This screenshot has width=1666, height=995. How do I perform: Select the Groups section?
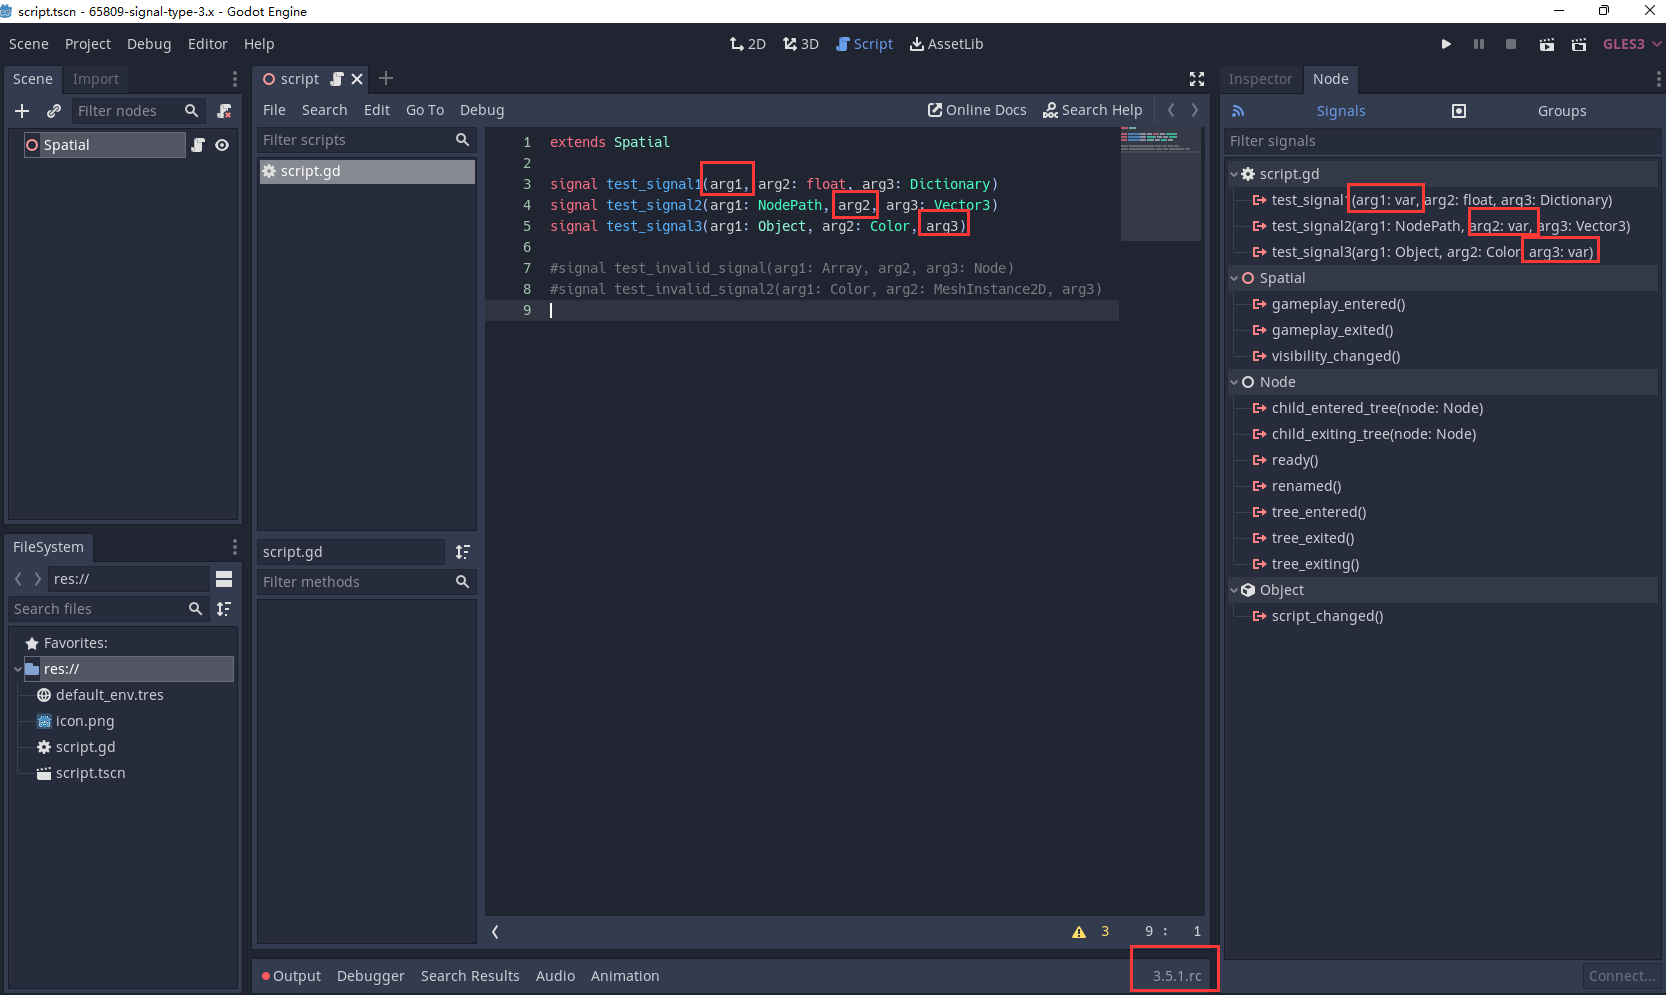tap(1562, 111)
